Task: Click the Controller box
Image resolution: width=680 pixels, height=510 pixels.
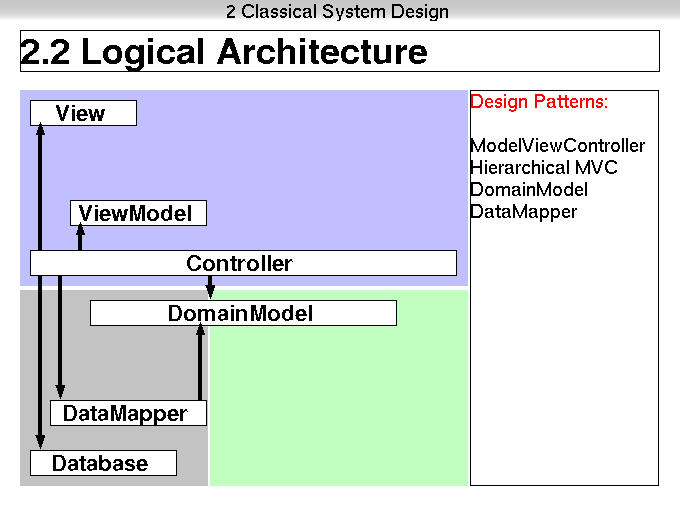Action: pos(243,263)
